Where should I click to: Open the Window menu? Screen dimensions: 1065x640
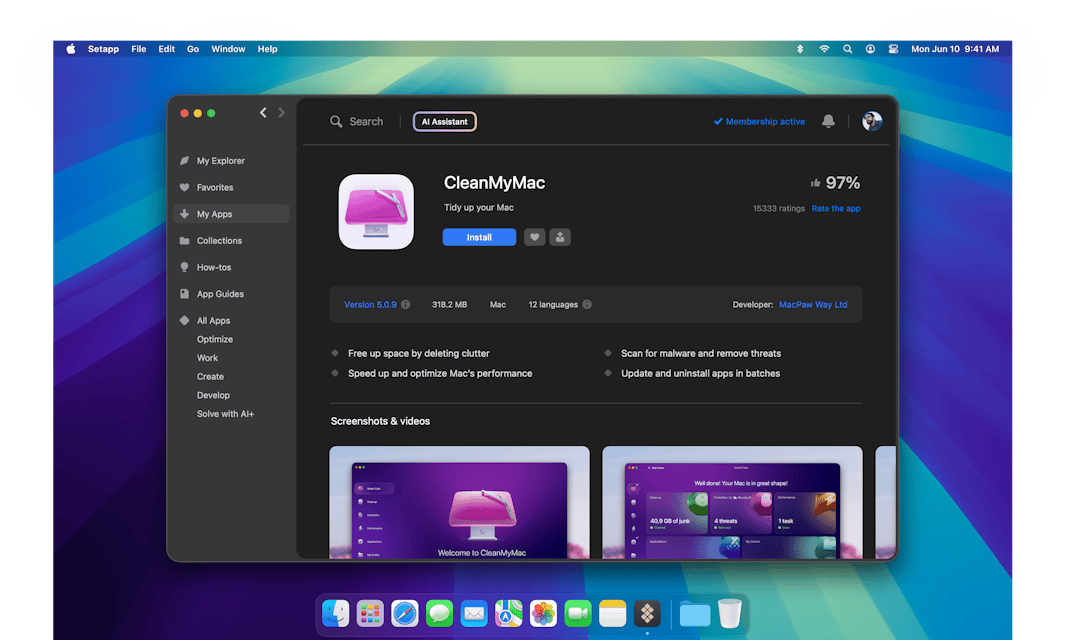pos(228,49)
